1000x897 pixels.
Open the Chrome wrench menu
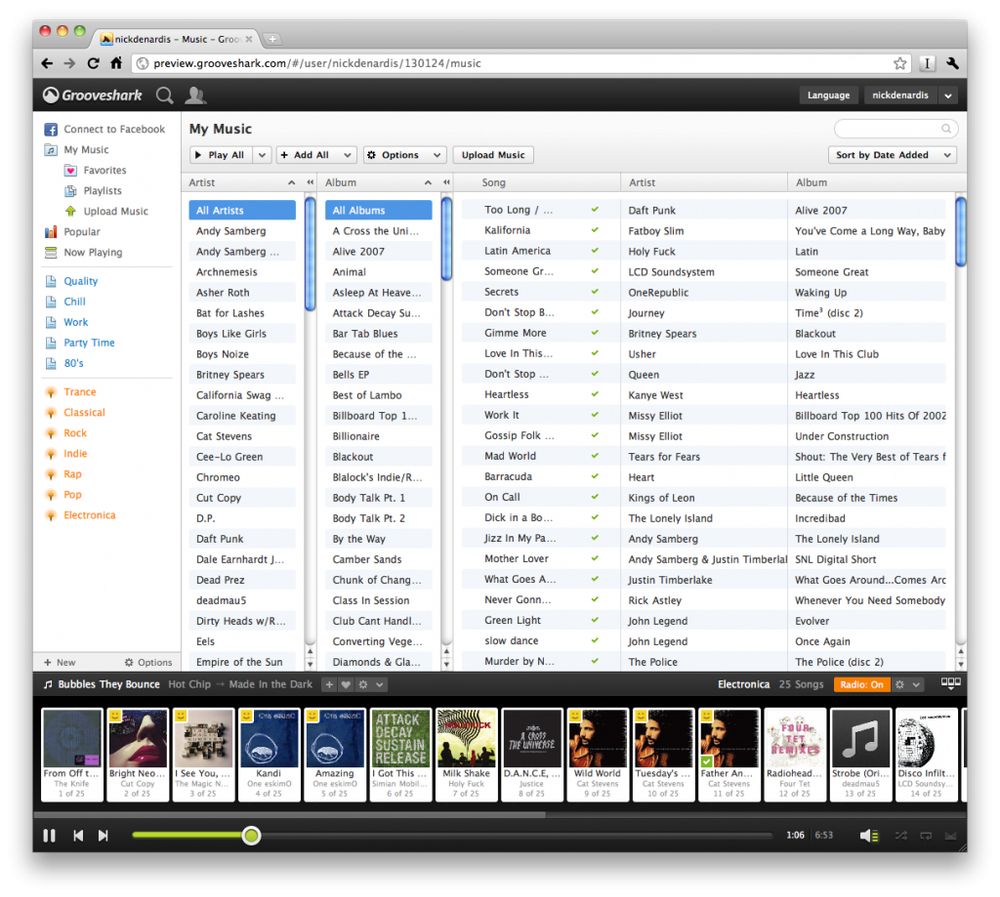952,63
